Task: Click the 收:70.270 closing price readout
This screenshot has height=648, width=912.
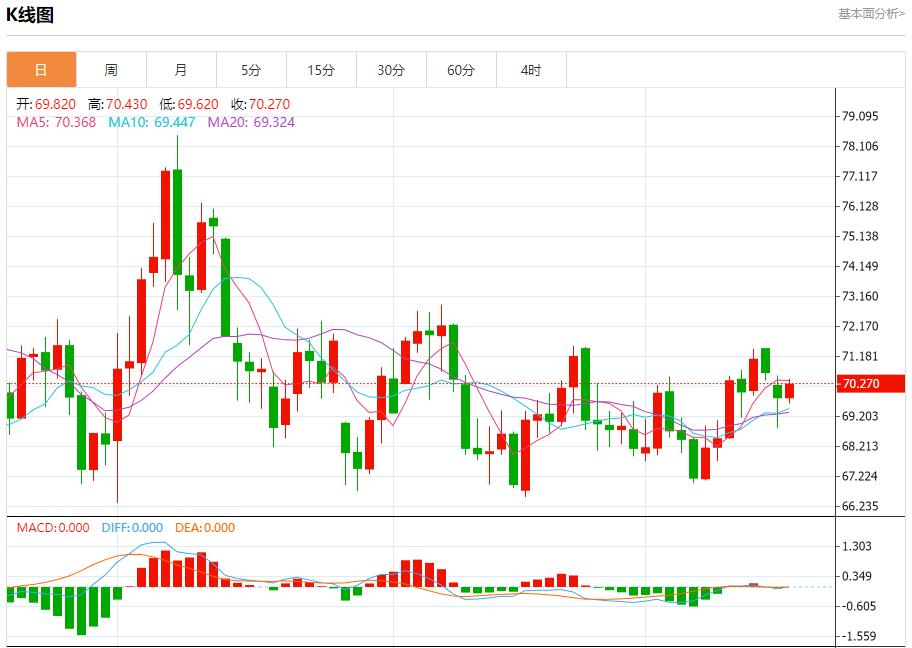Action: pos(260,104)
